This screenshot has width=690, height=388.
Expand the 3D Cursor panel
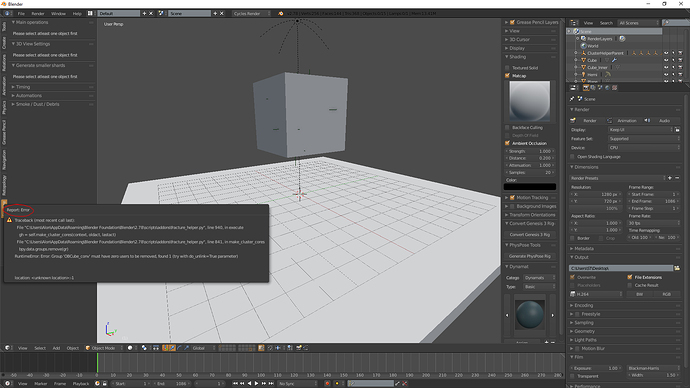(x=519, y=40)
